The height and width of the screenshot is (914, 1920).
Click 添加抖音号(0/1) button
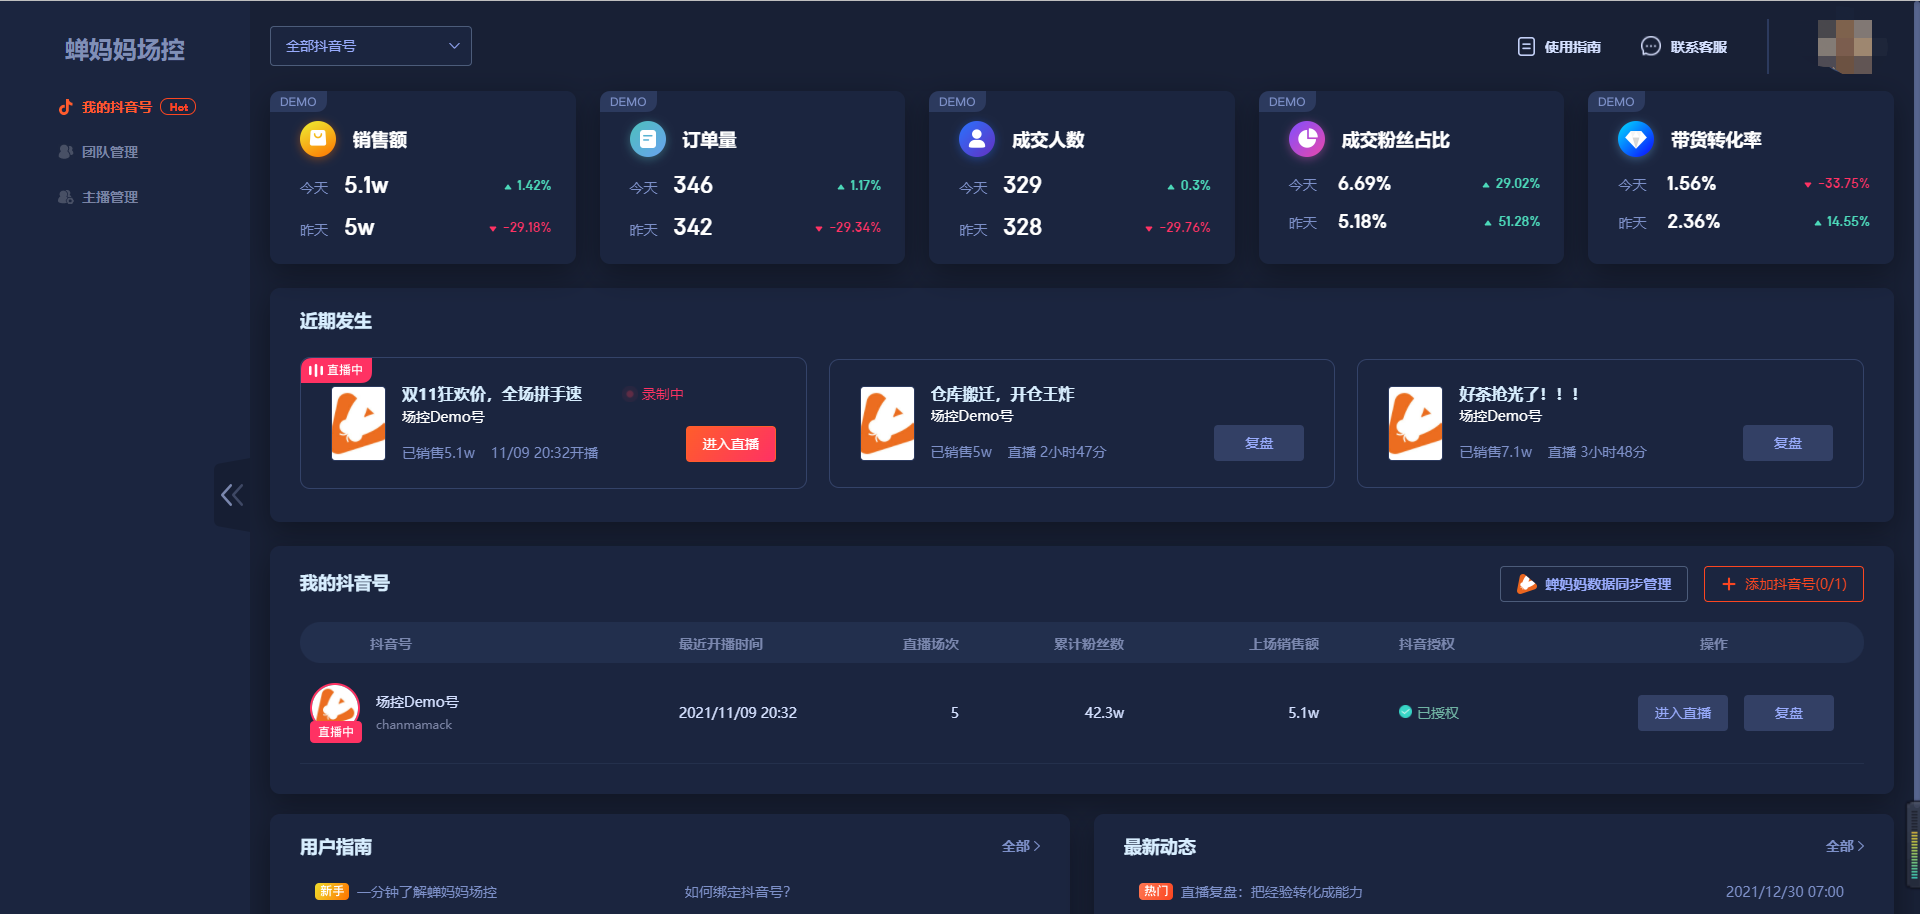(x=1784, y=584)
